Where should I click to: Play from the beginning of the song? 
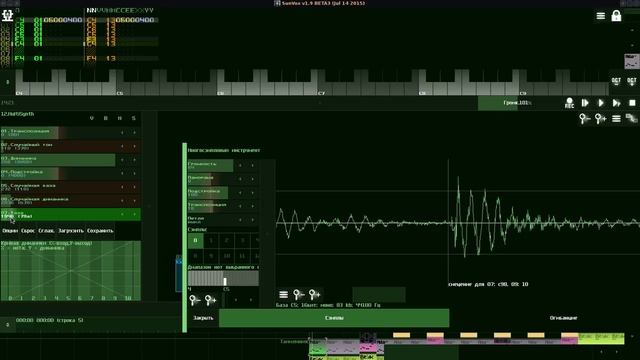pos(585,103)
